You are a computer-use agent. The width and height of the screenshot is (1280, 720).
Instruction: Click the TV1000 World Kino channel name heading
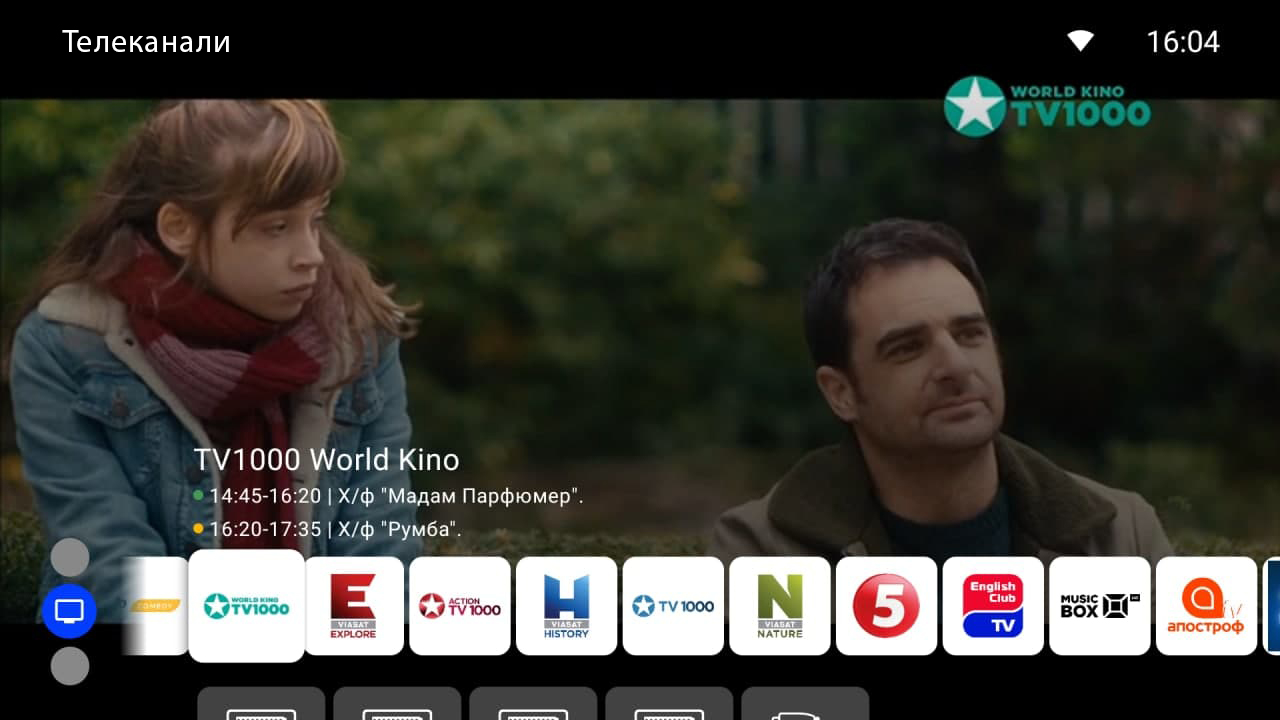coord(326,460)
